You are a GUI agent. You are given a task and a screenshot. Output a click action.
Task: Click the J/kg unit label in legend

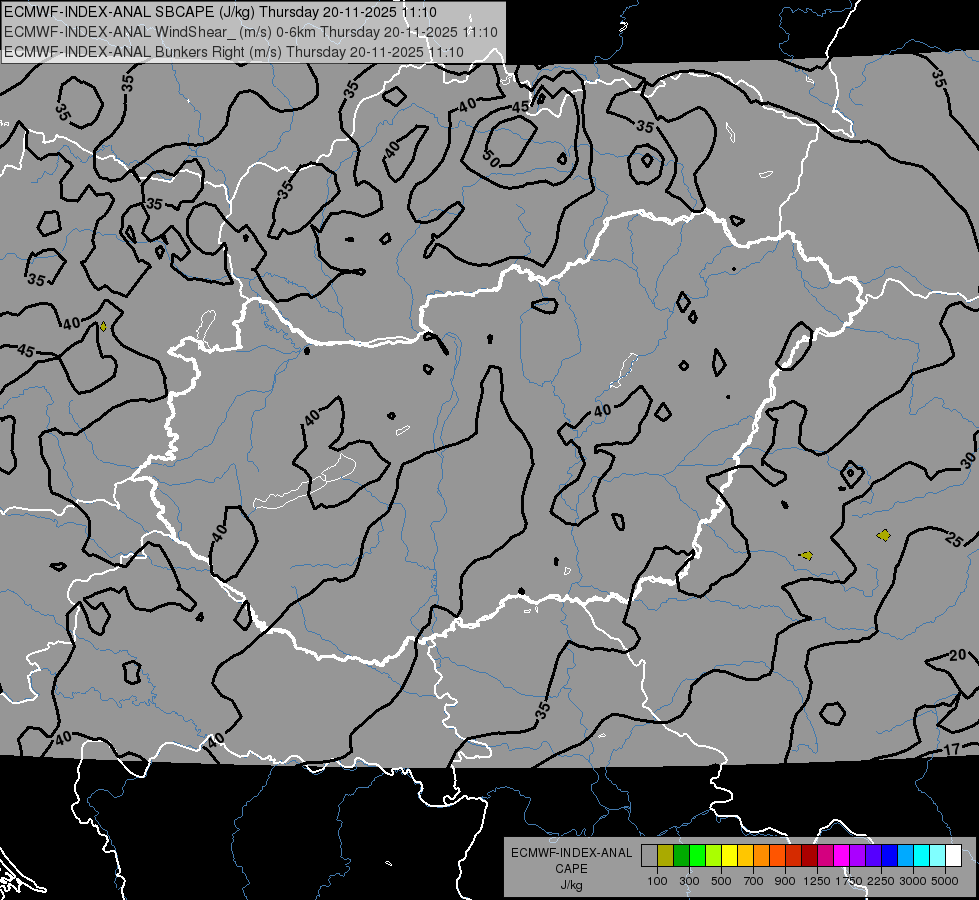(571, 885)
